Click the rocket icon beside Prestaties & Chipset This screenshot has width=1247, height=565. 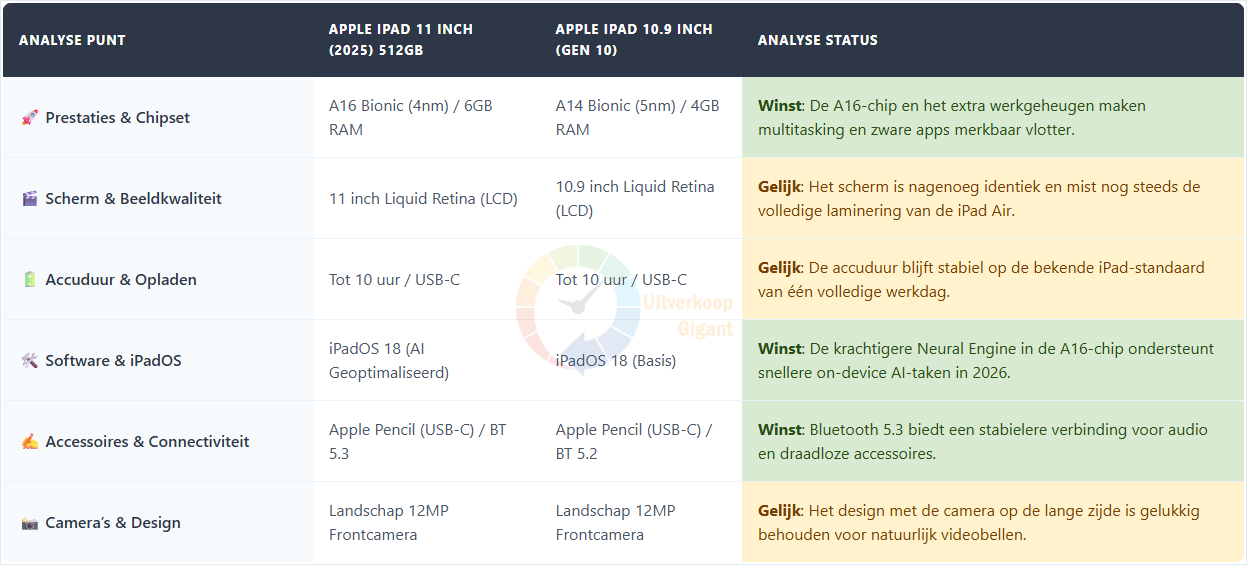pos(29,118)
